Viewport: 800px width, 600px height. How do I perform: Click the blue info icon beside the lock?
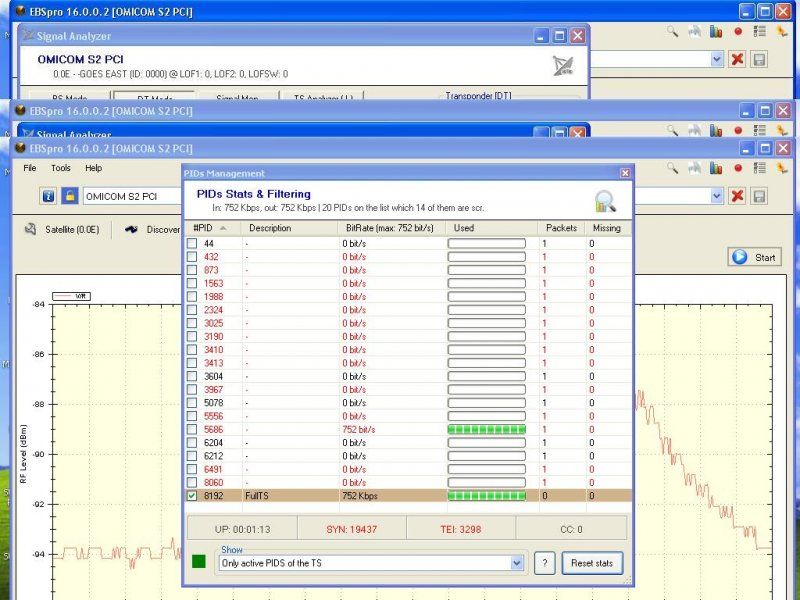tap(47, 196)
